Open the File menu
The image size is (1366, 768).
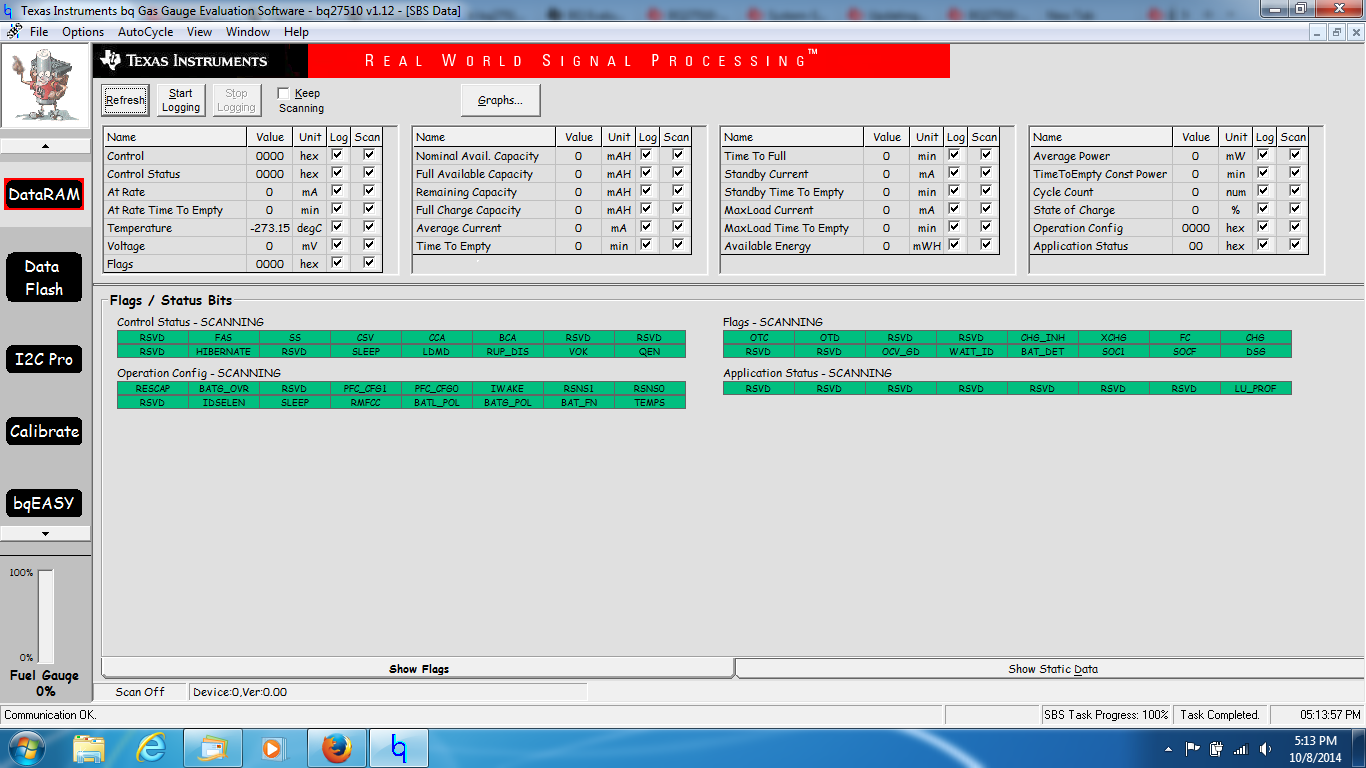click(x=39, y=32)
